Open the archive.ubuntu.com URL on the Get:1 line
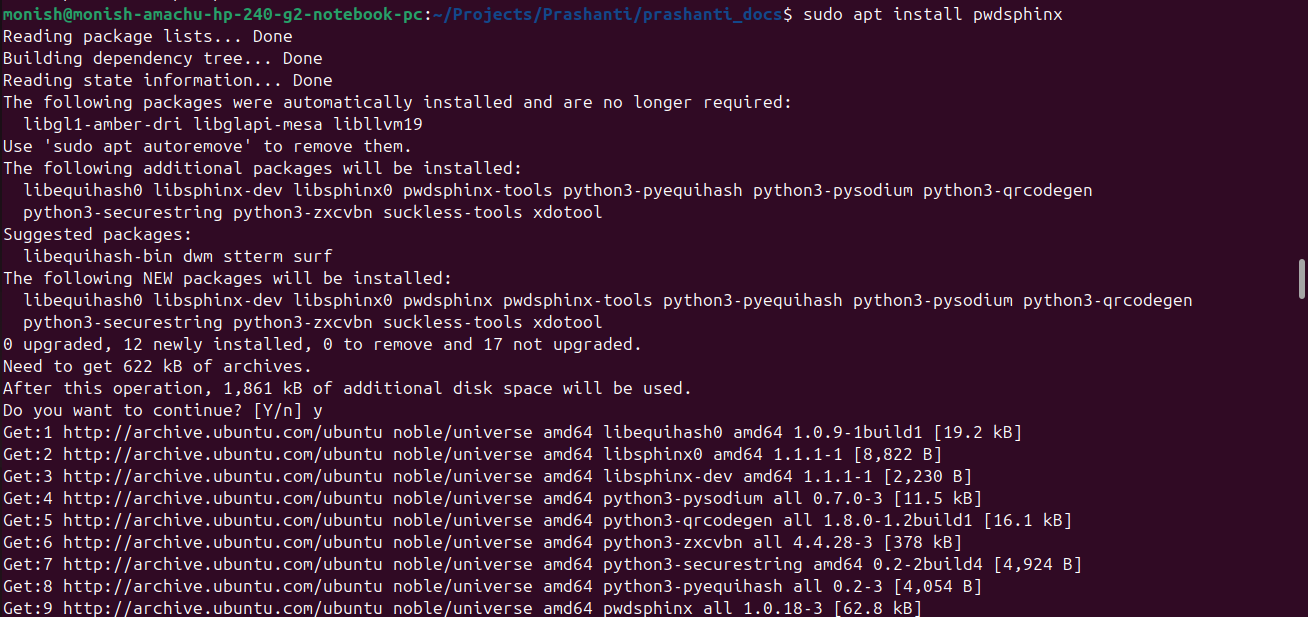The width and height of the screenshot is (1308, 617). coord(222,432)
